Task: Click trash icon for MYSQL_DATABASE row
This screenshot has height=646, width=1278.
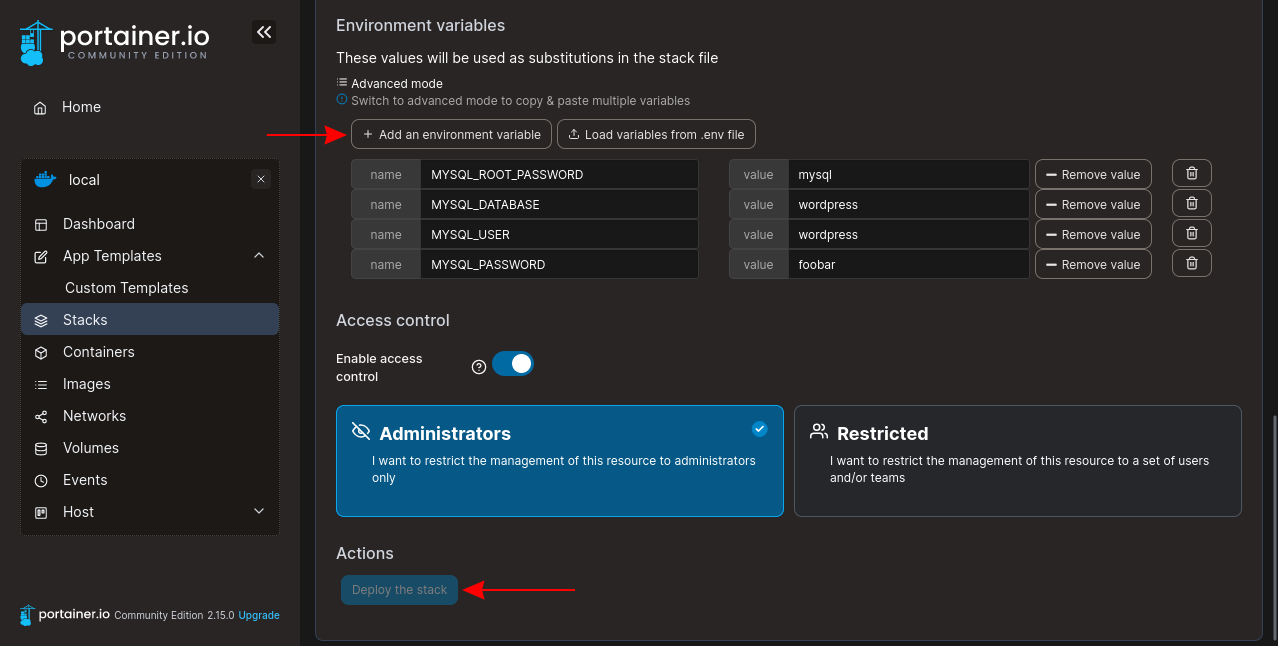Action: [1191, 204]
